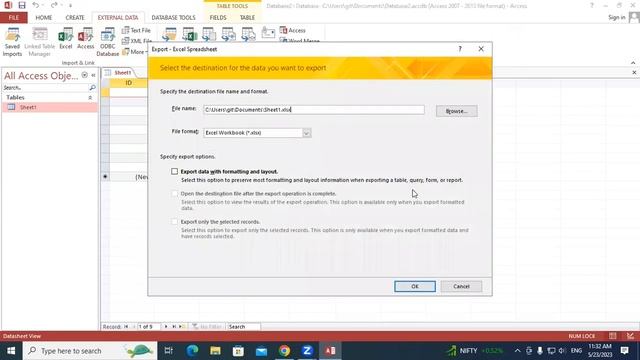Viewport: 640px width, 360px height.
Task: Switch to the CREATE tab
Action: pos(75,18)
